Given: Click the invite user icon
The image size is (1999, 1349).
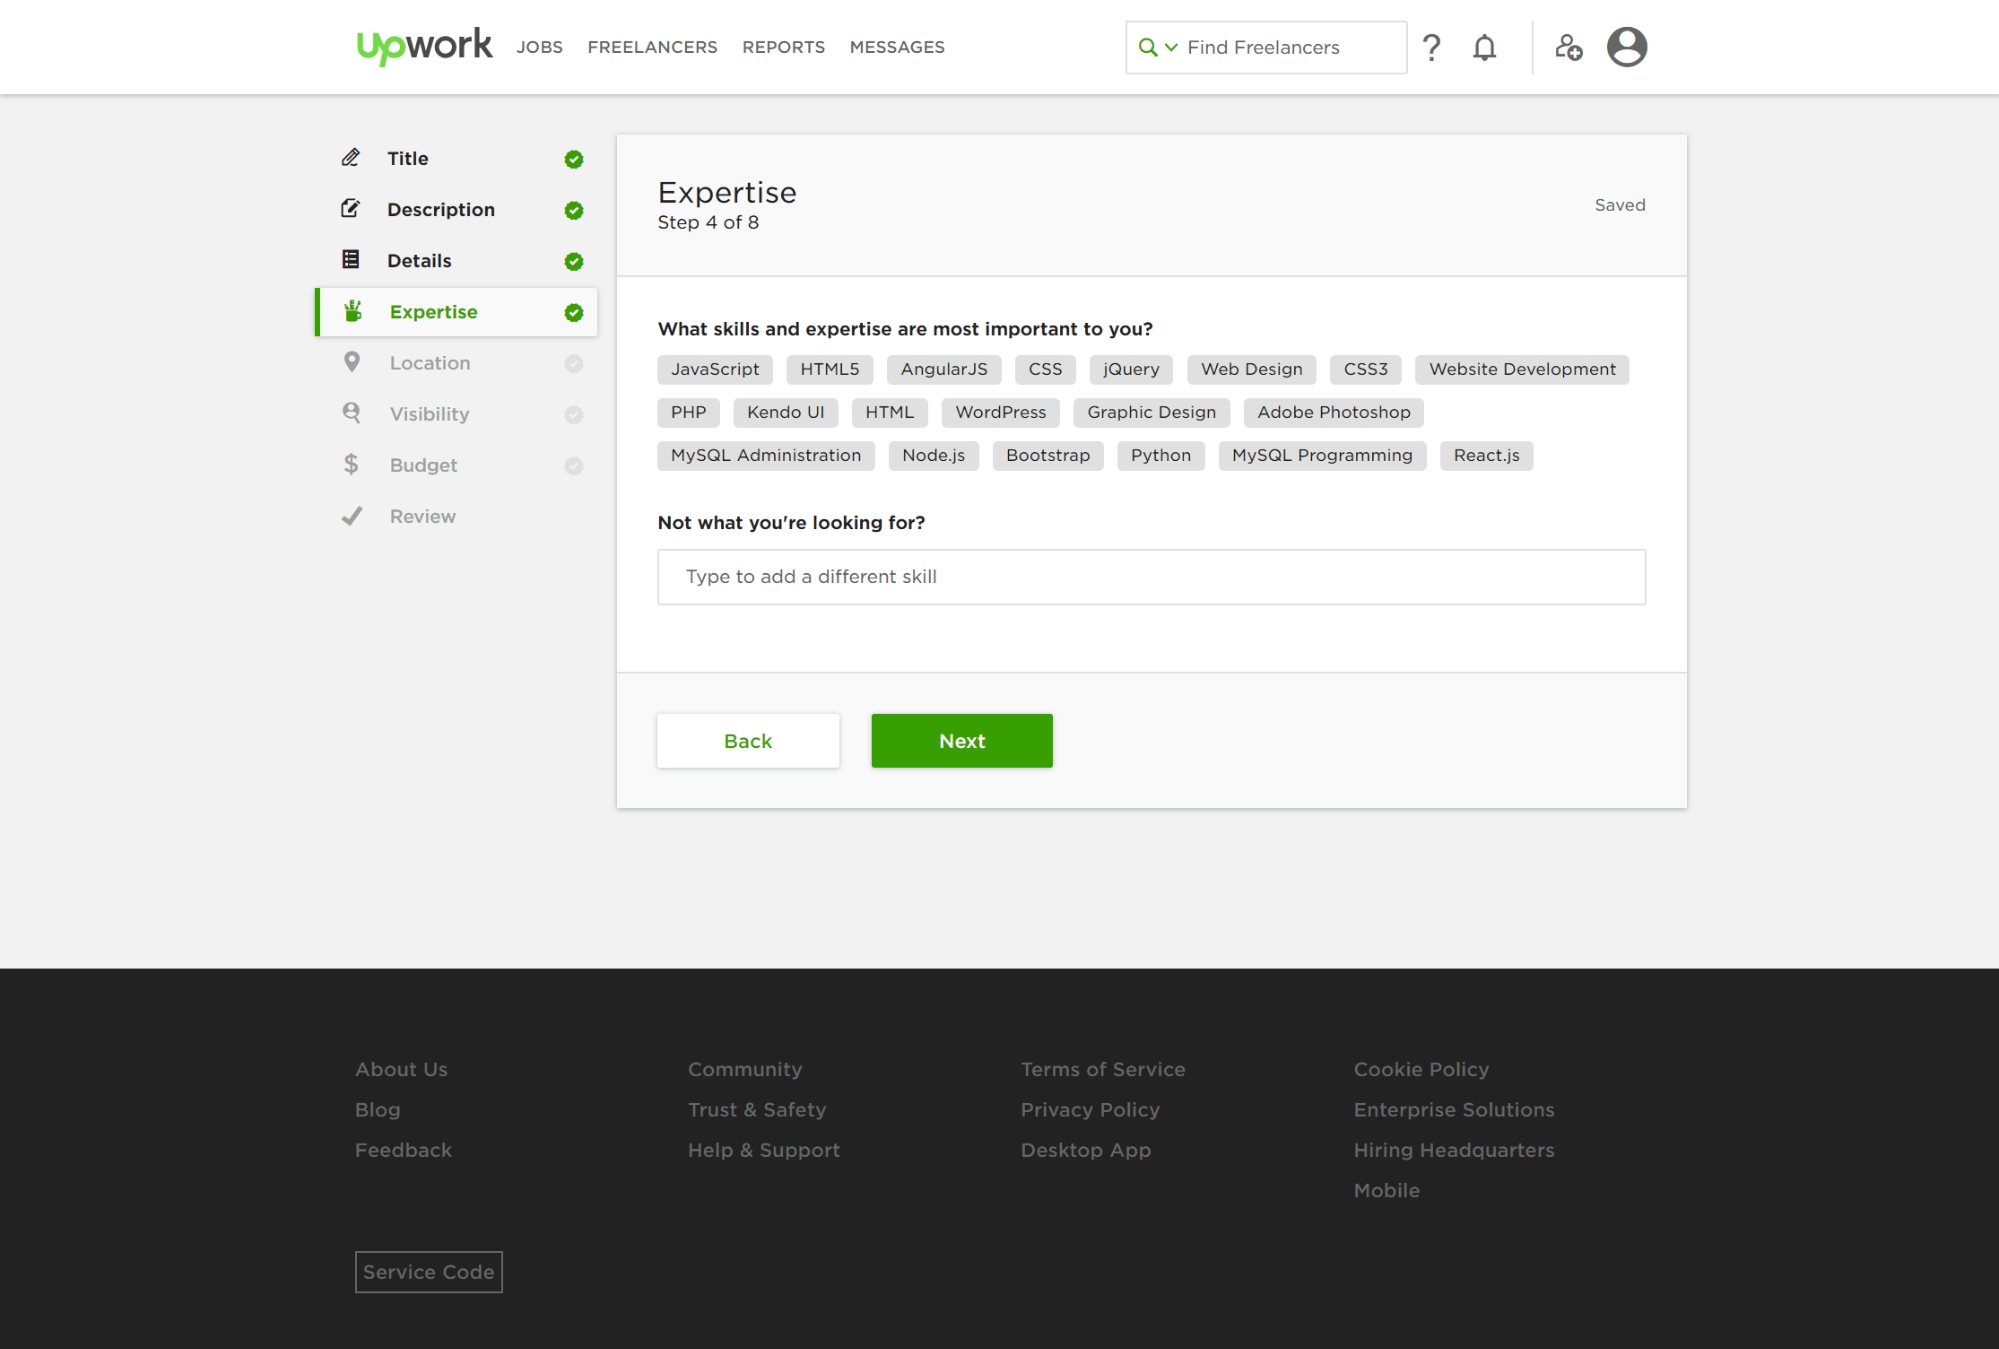Looking at the screenshot, I should (x=1568, y=47).
